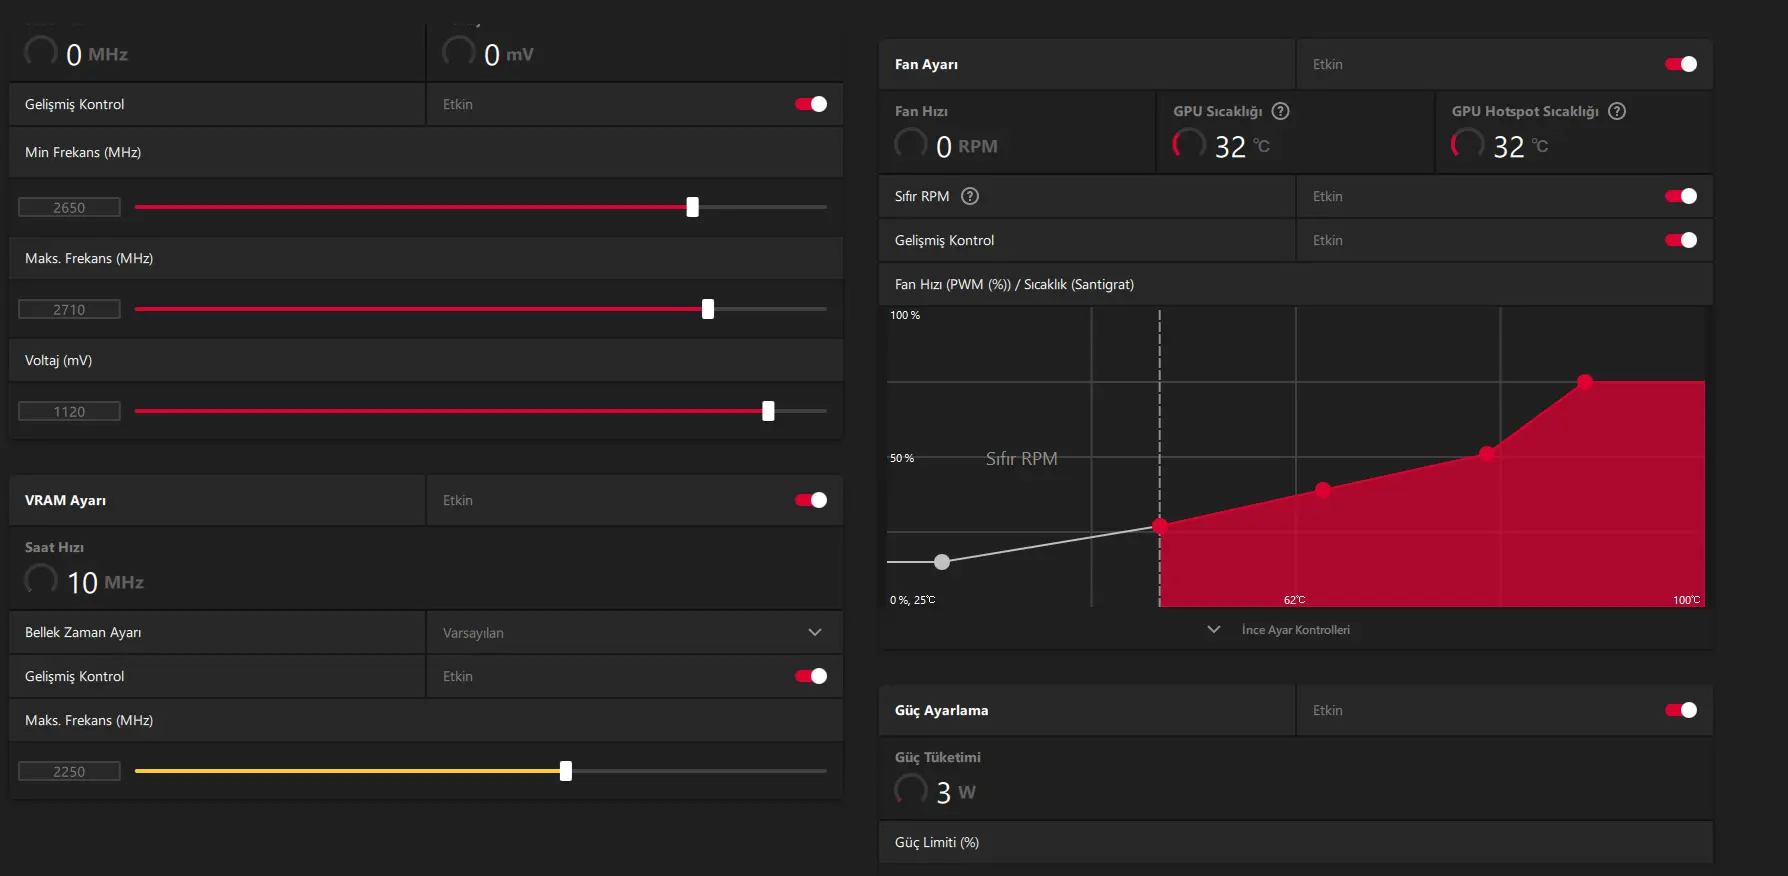Screen dimensions: 1788x876
Task: Click the Min Frekans (MHz) label
Action: tap(83, 152)
